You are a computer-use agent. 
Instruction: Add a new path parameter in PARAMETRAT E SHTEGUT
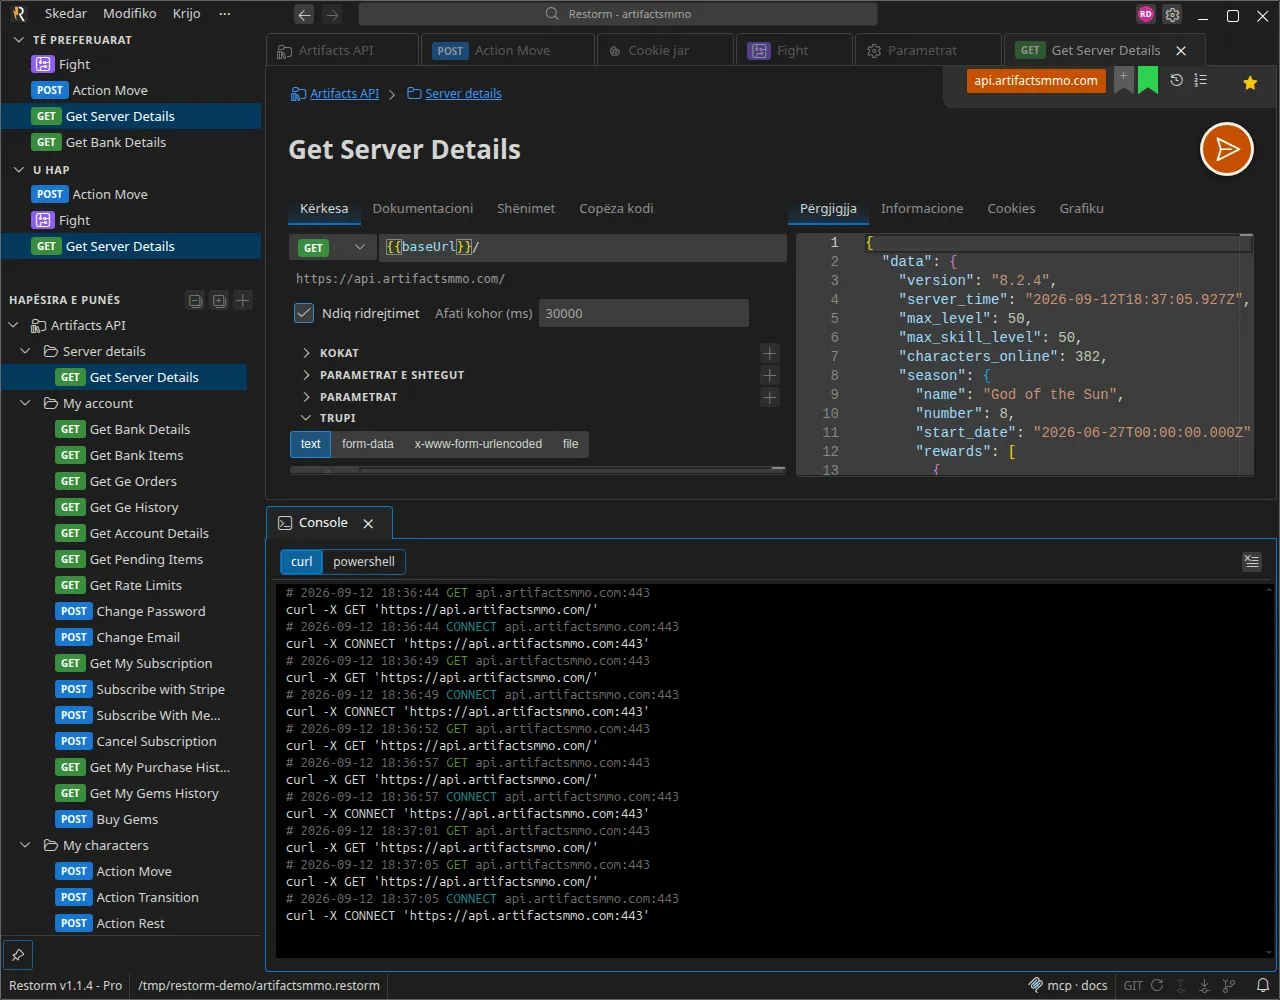770,375
